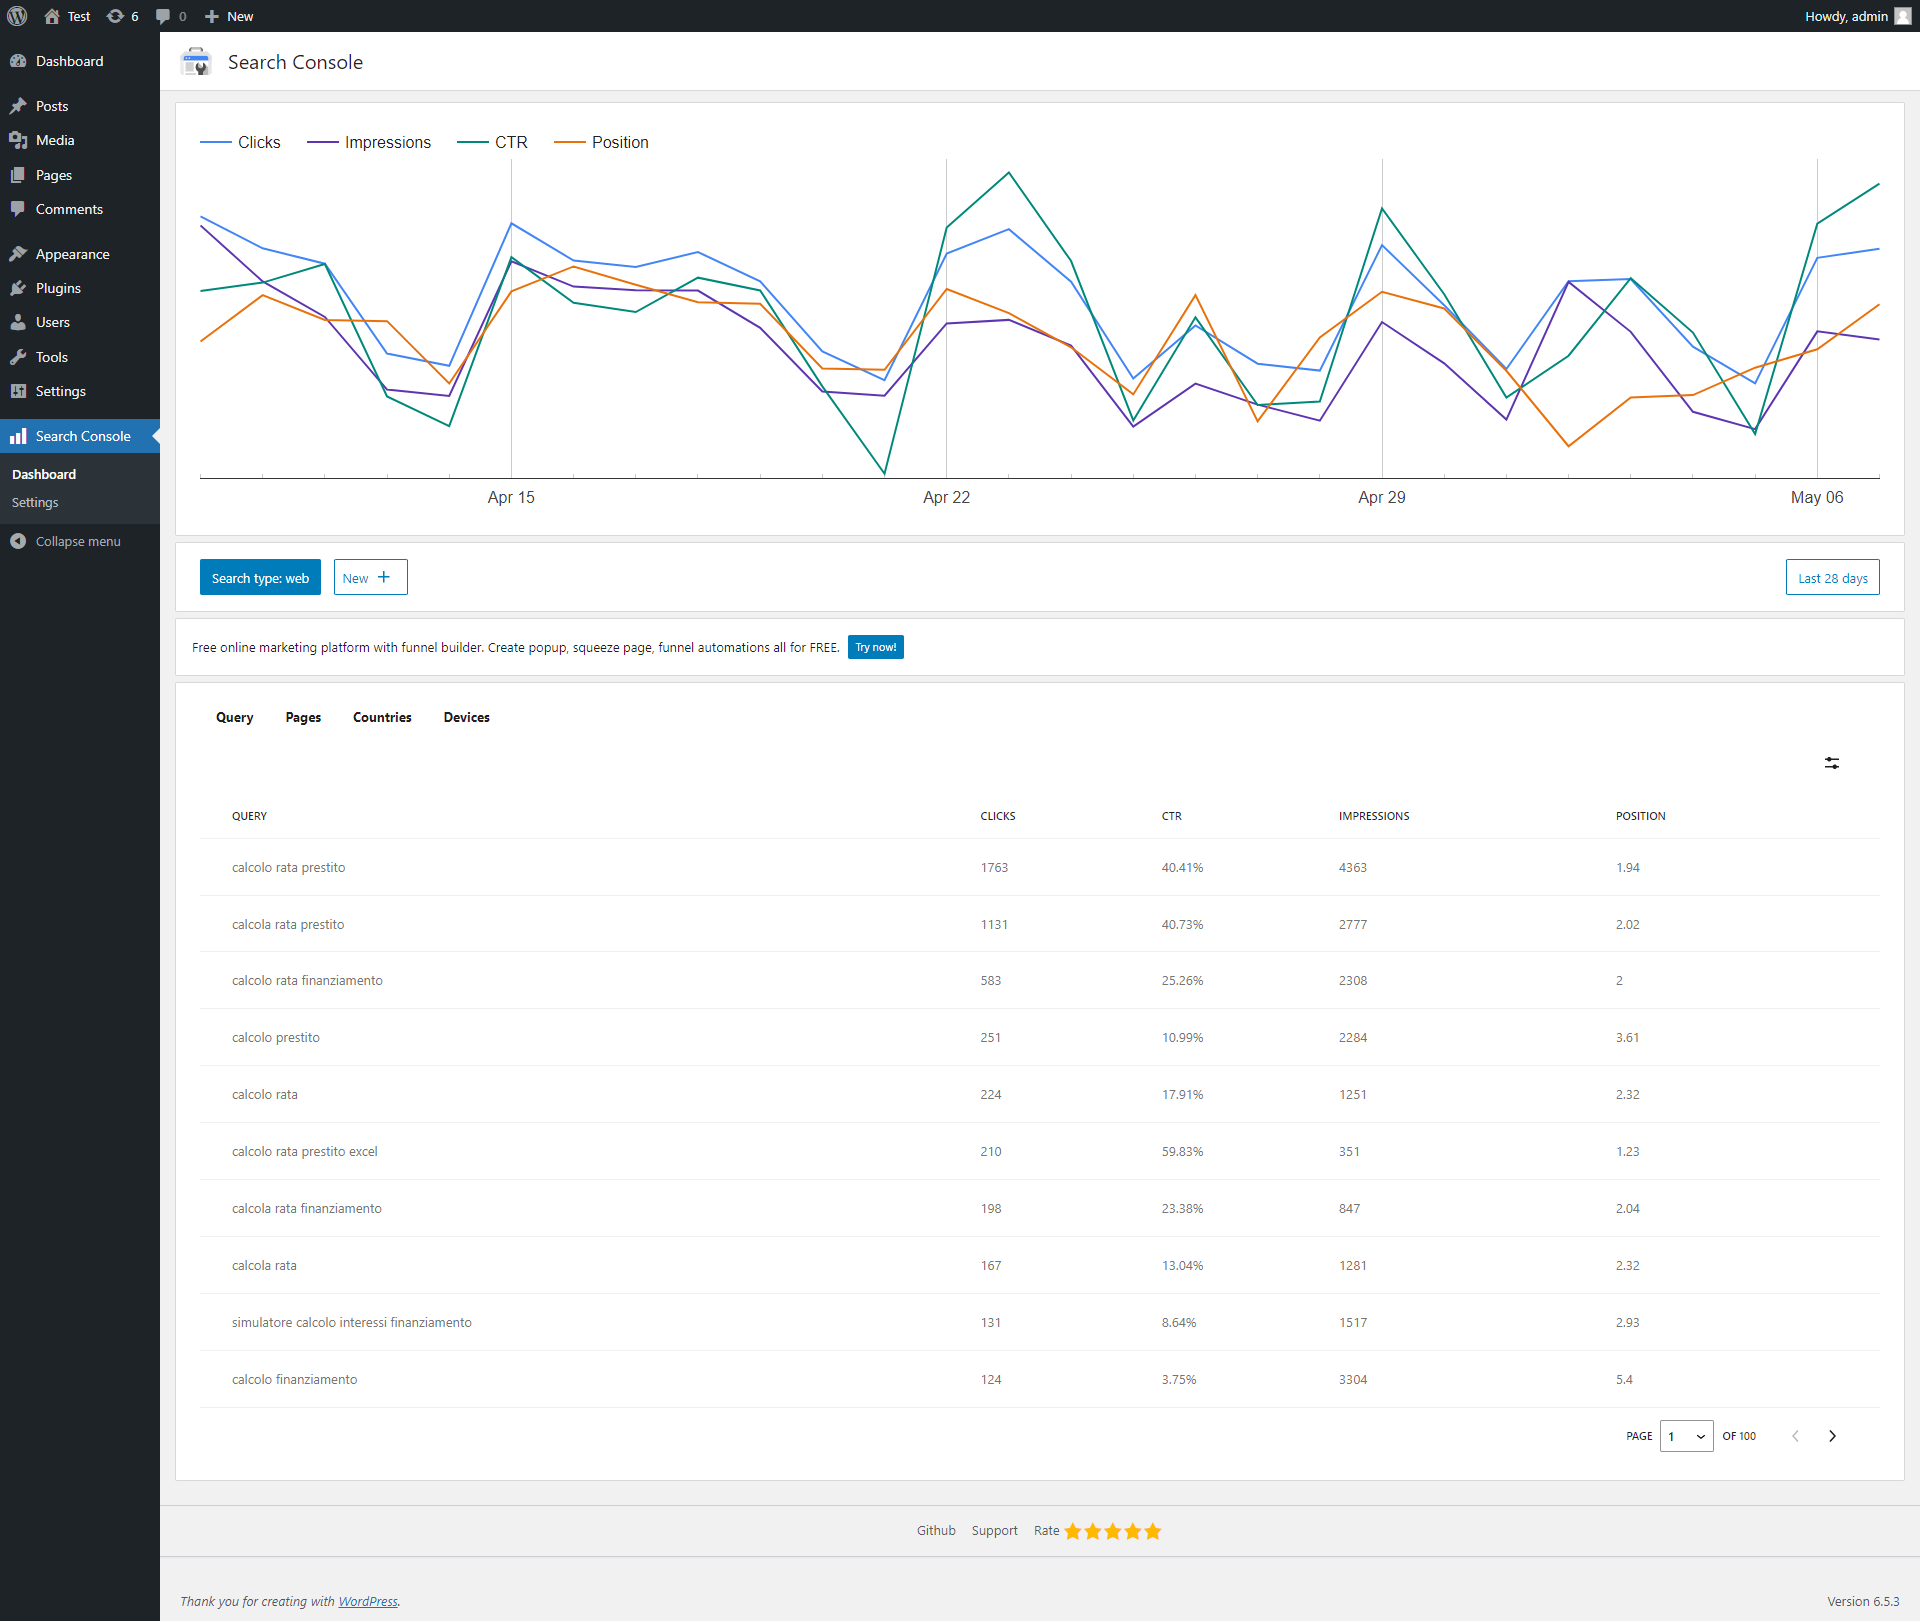Navigate to next page using arrow button
The height and width of the screenshot is (1622, 1920).
tap(1833, 1435)
